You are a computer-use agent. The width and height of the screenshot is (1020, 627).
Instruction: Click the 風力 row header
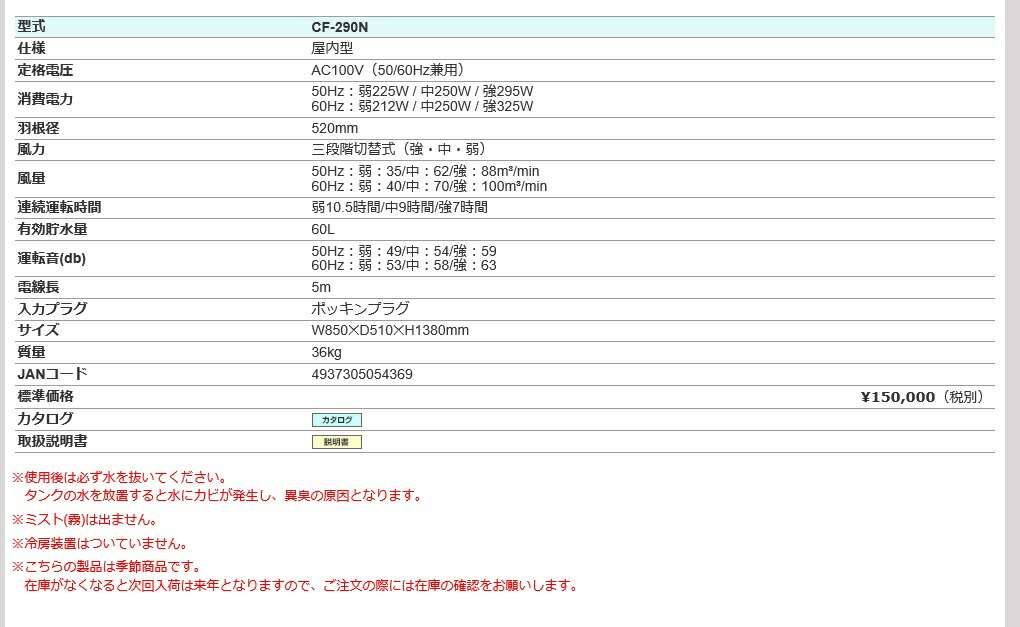pos(30,149)
